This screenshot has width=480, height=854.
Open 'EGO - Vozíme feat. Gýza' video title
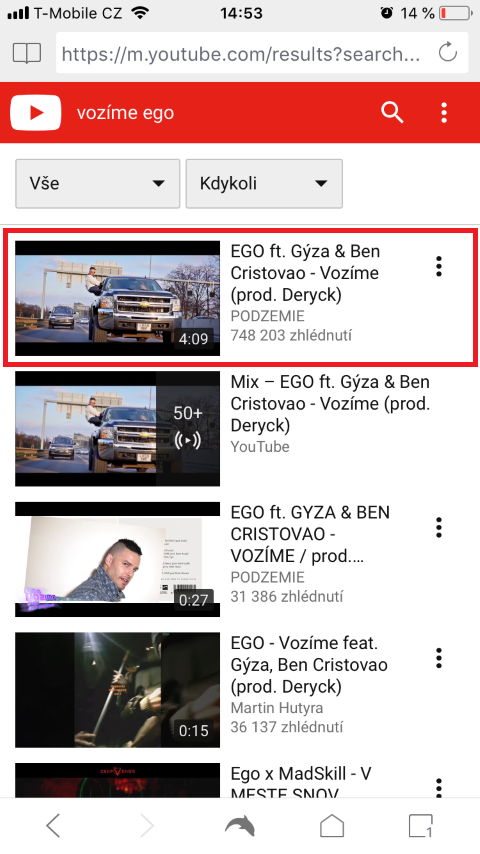tap(309, 665)
